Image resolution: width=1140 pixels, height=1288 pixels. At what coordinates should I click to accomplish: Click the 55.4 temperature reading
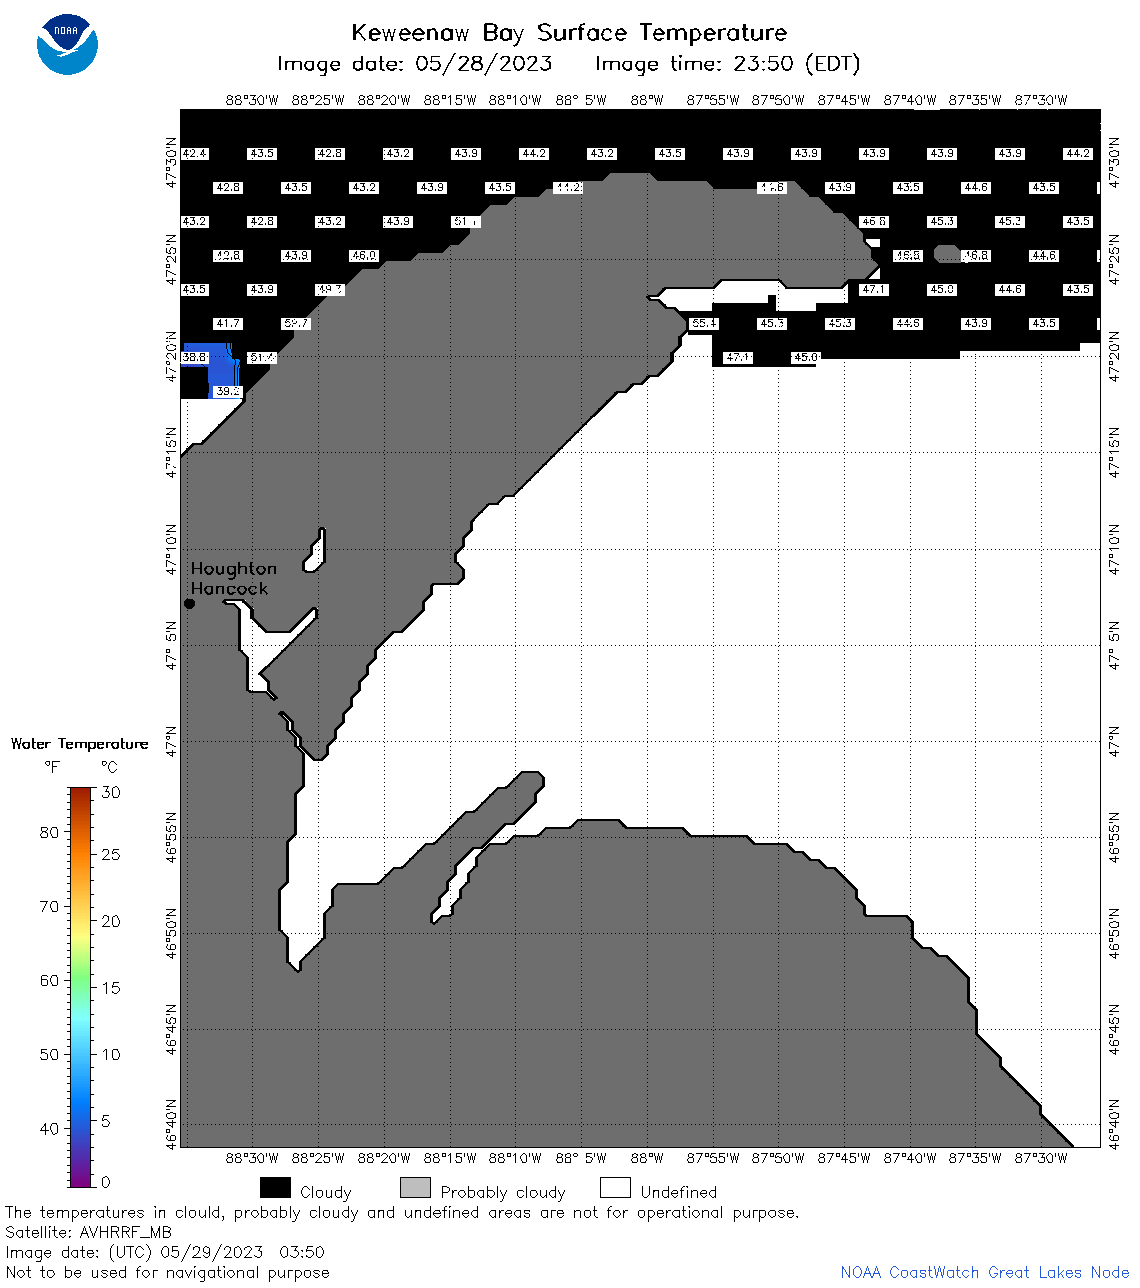[704, 323]
